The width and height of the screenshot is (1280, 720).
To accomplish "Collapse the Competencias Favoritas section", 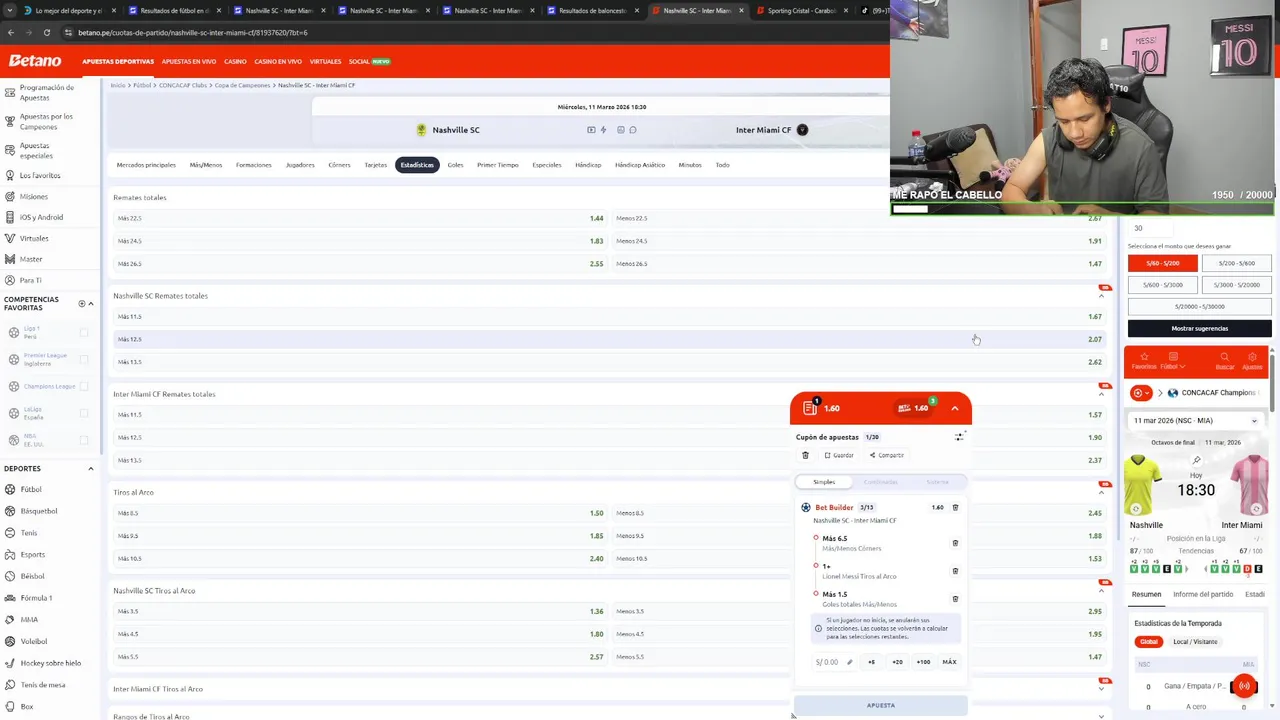I will (91, 303).
